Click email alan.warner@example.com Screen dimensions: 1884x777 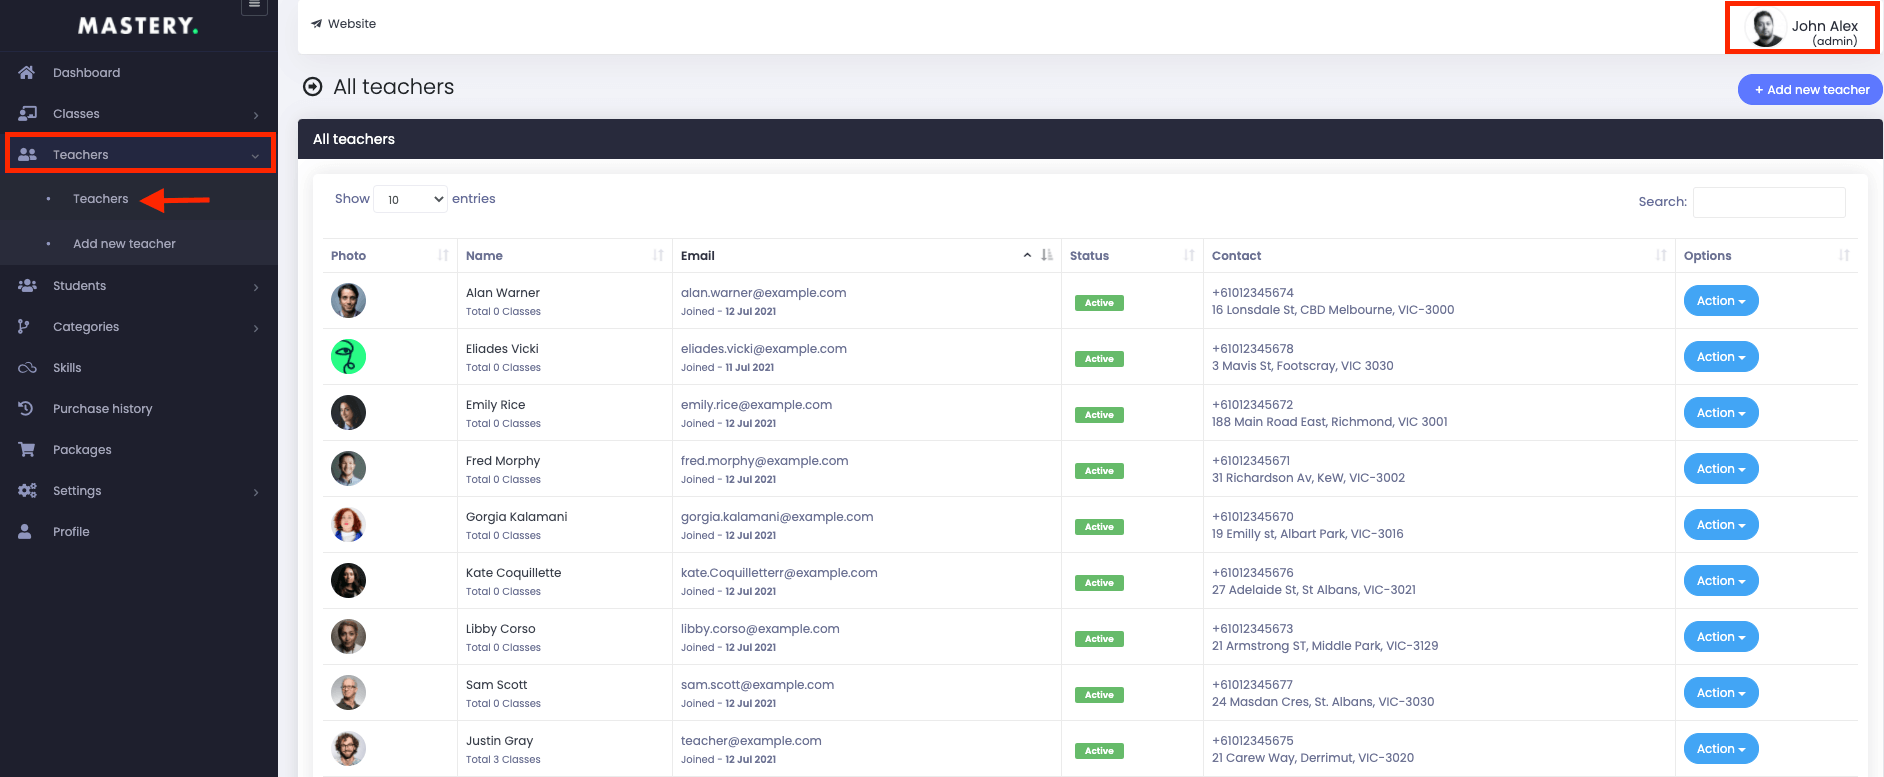[x=763, y=293]
